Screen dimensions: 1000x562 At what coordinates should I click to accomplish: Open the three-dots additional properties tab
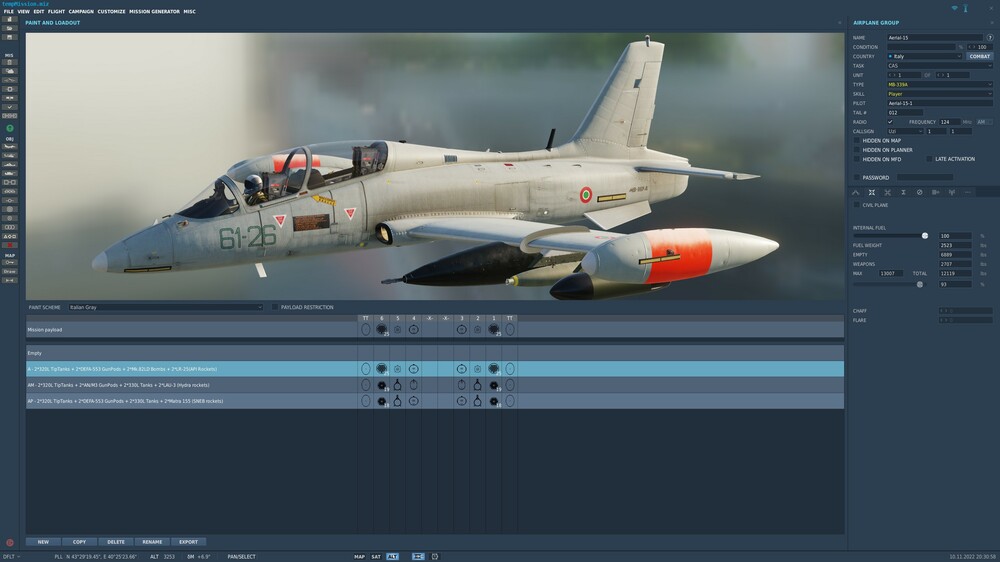967,193
